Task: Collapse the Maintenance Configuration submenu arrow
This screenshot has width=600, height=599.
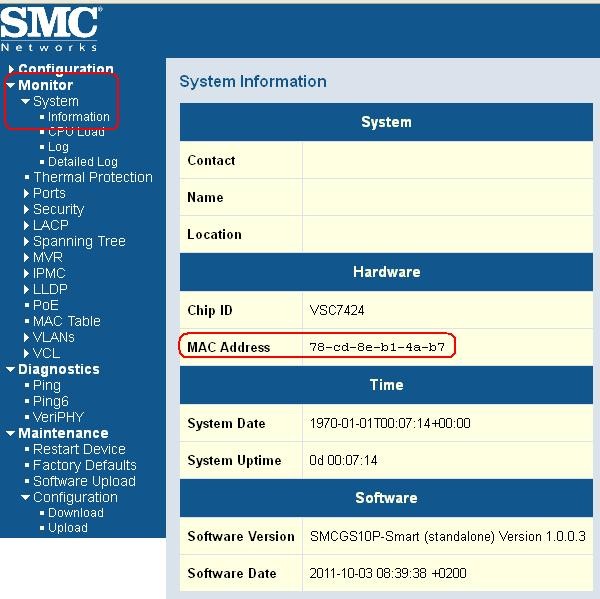Action: click(x=26, y=498)
